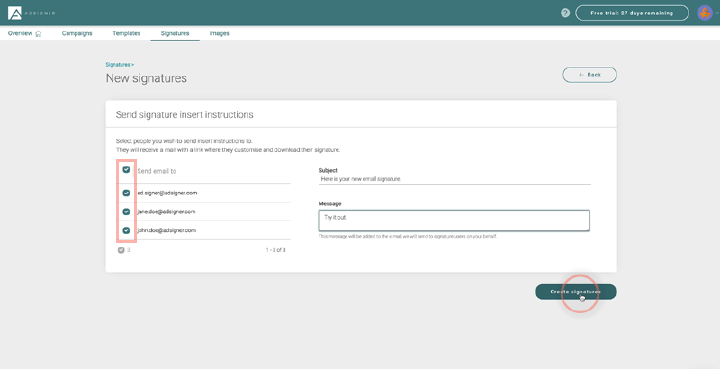This screenshot has height=369, width=720.
Task: Click the jane.doe@adsigner.com email text
Action: click(x=167, y=212)
